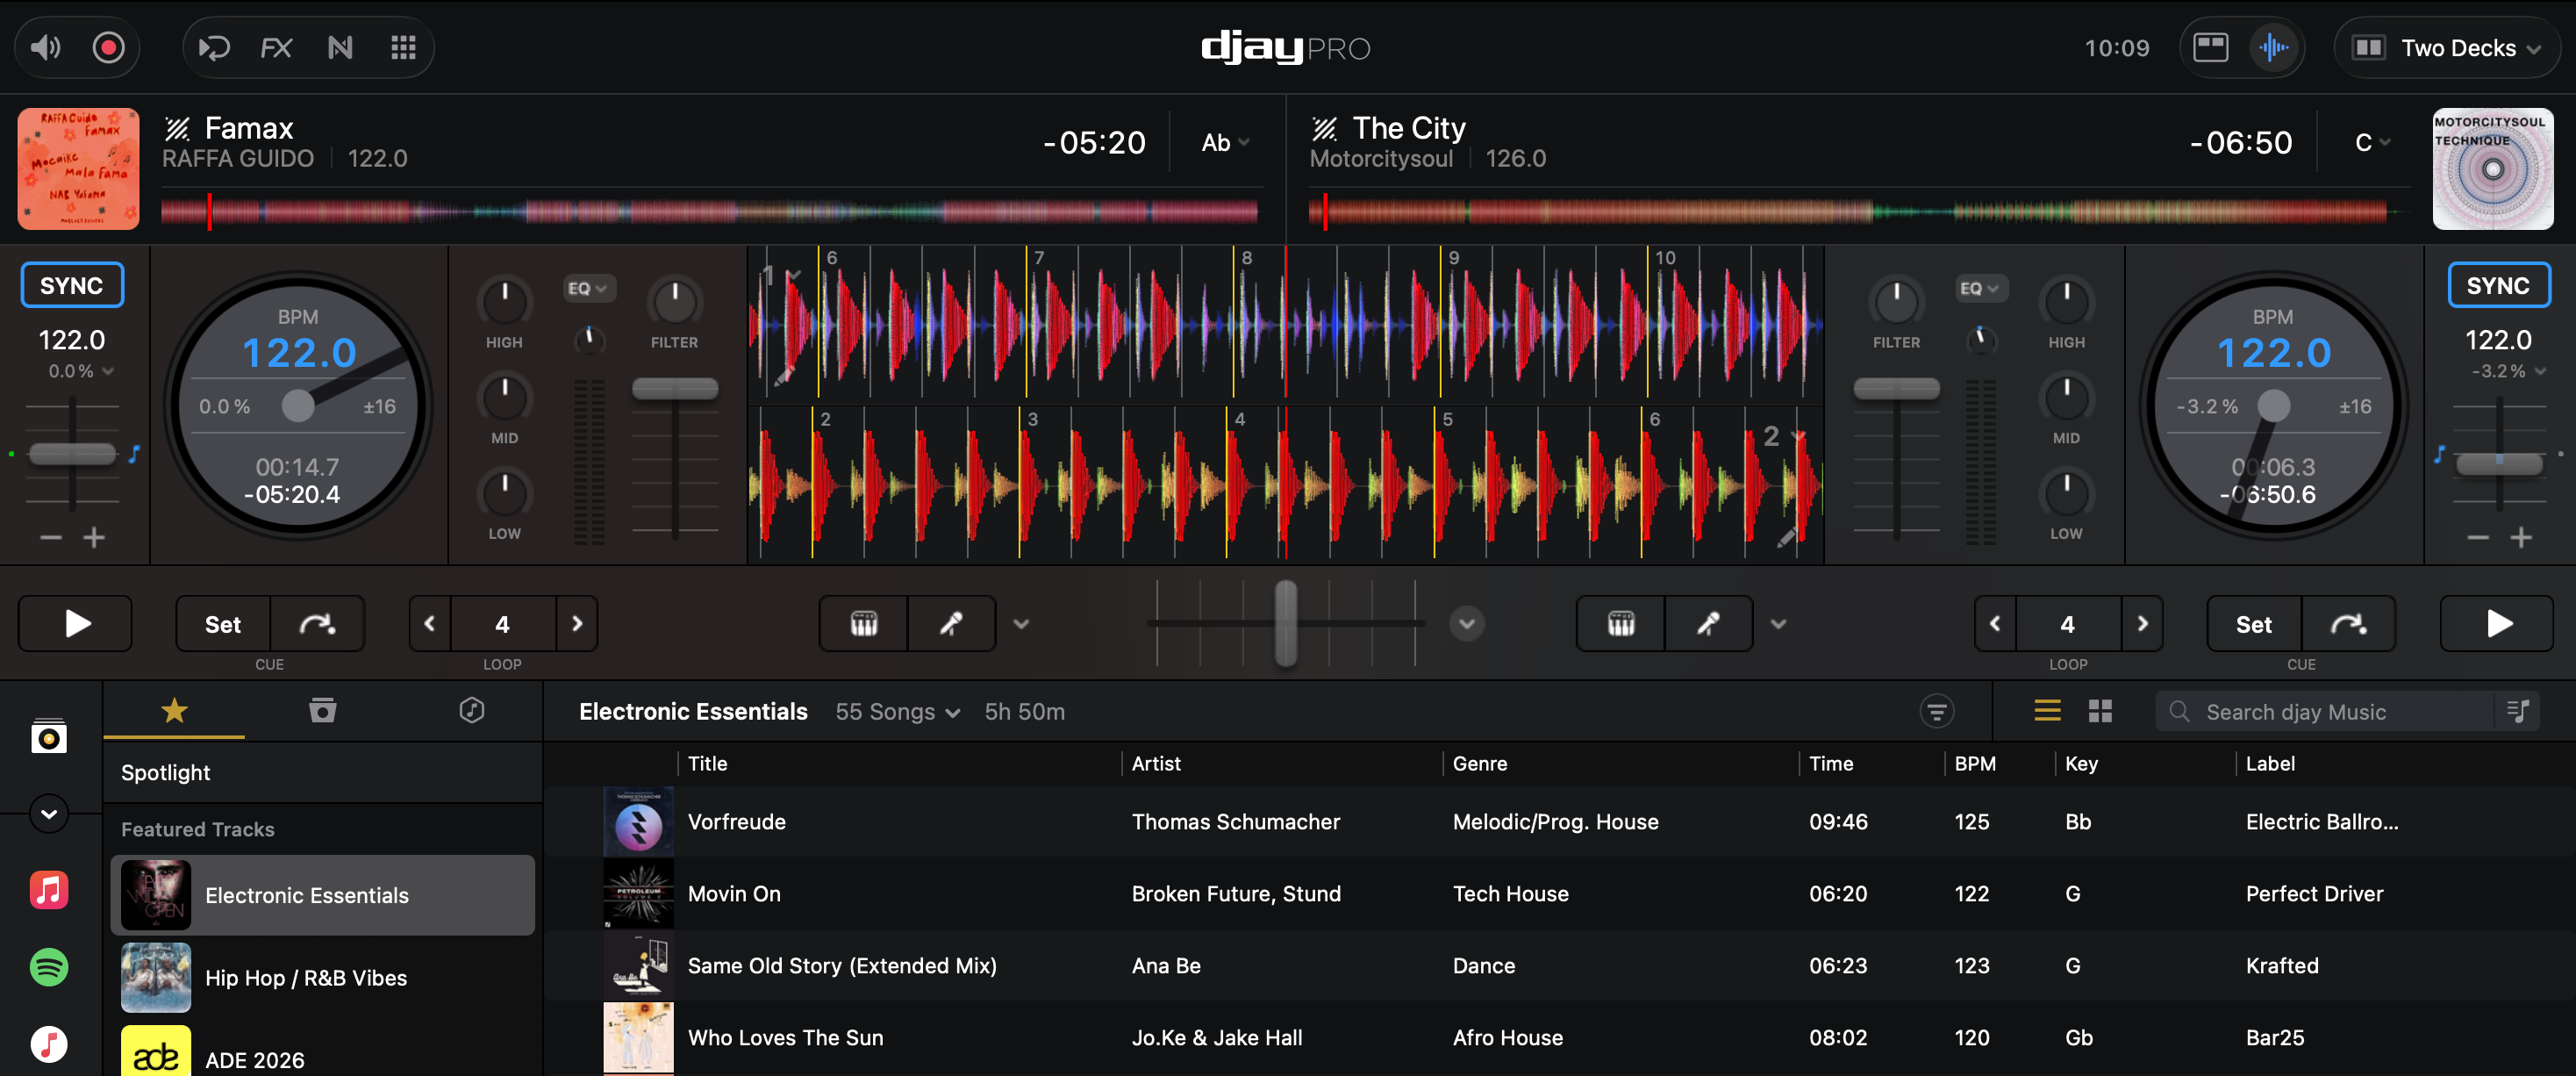This screenshot has height=1076, width=2576.
Task: Toggle the waveform view button
Action: pos(2274,47)
